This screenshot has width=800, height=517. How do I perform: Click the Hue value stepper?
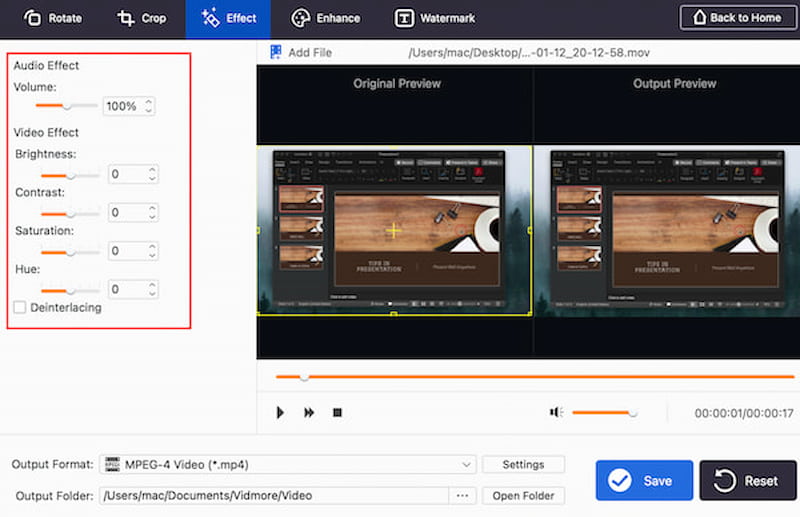[152, 289]
